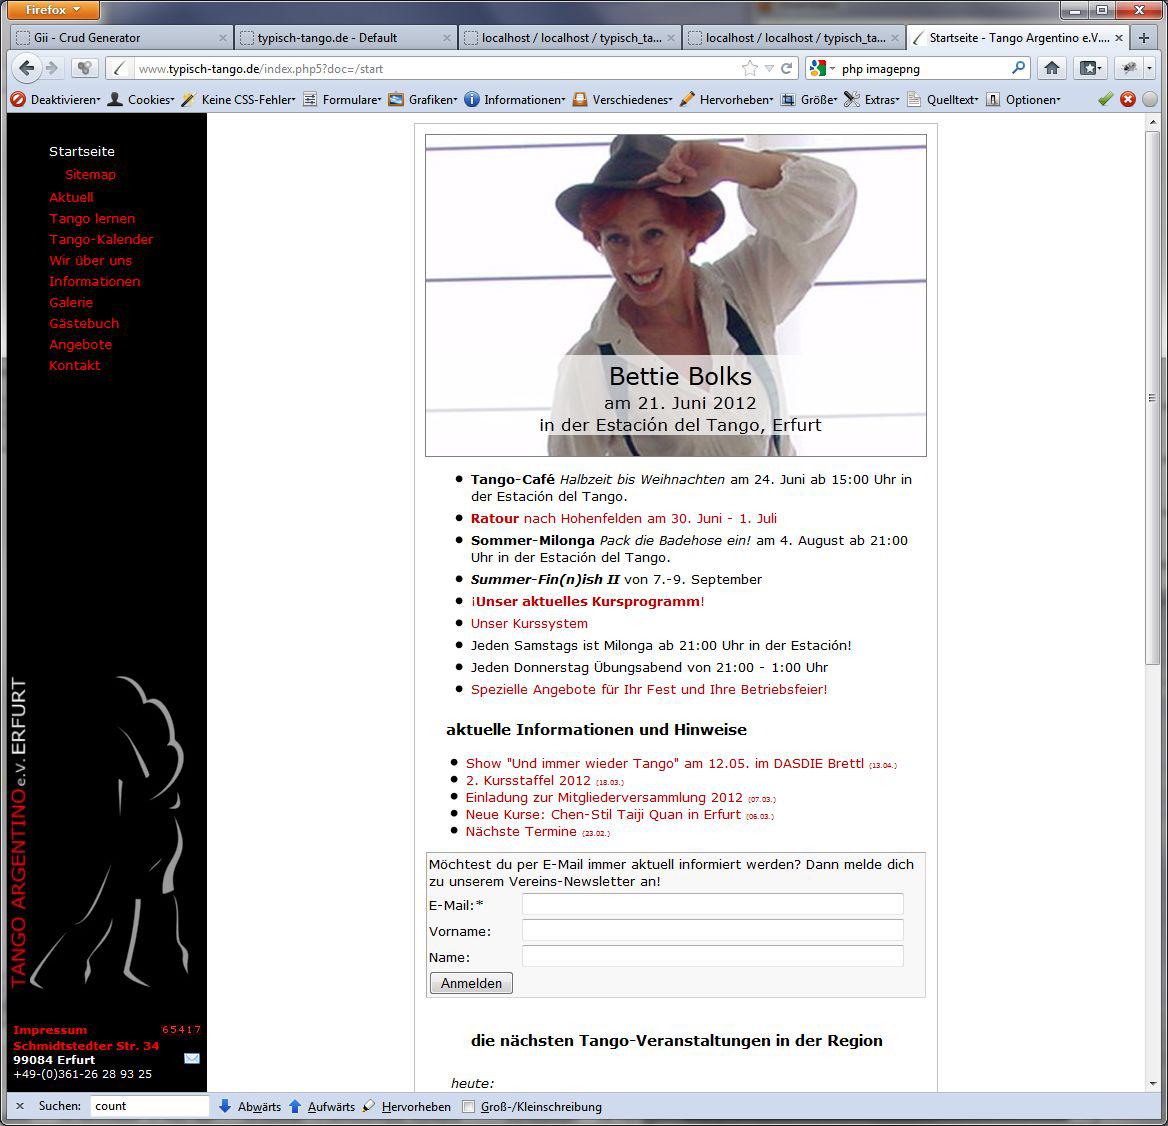This screenshot has width=1168, height=1126.
Task: Click the red error indicator in developer toolbar
Action: click(x=1127, y=99)
